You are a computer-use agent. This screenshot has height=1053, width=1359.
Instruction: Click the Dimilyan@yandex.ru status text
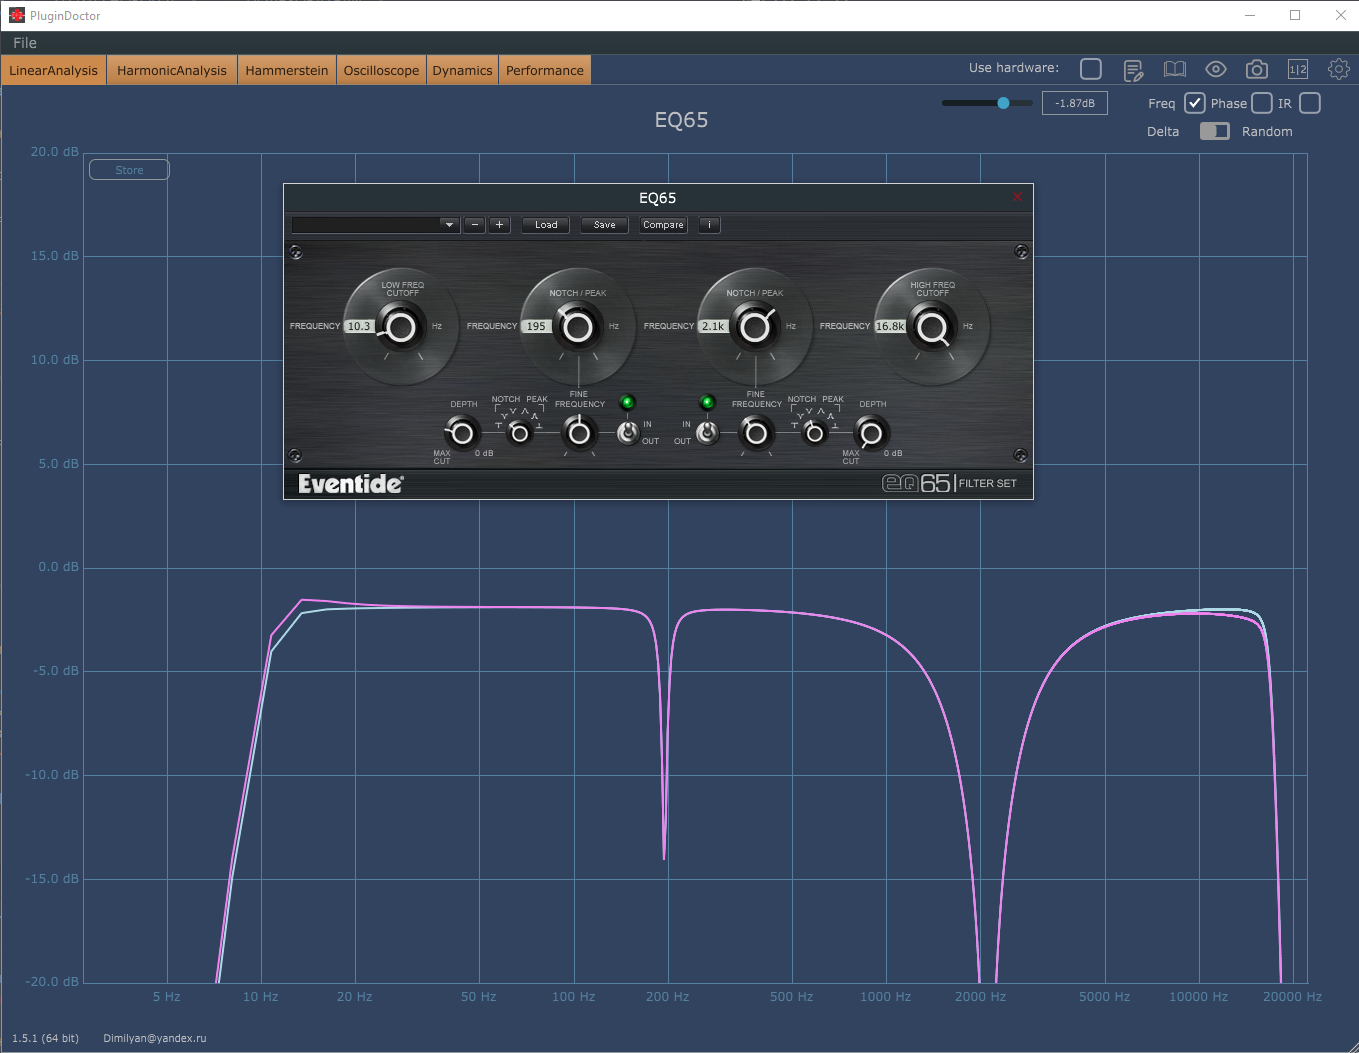[x=155, y=1038]
